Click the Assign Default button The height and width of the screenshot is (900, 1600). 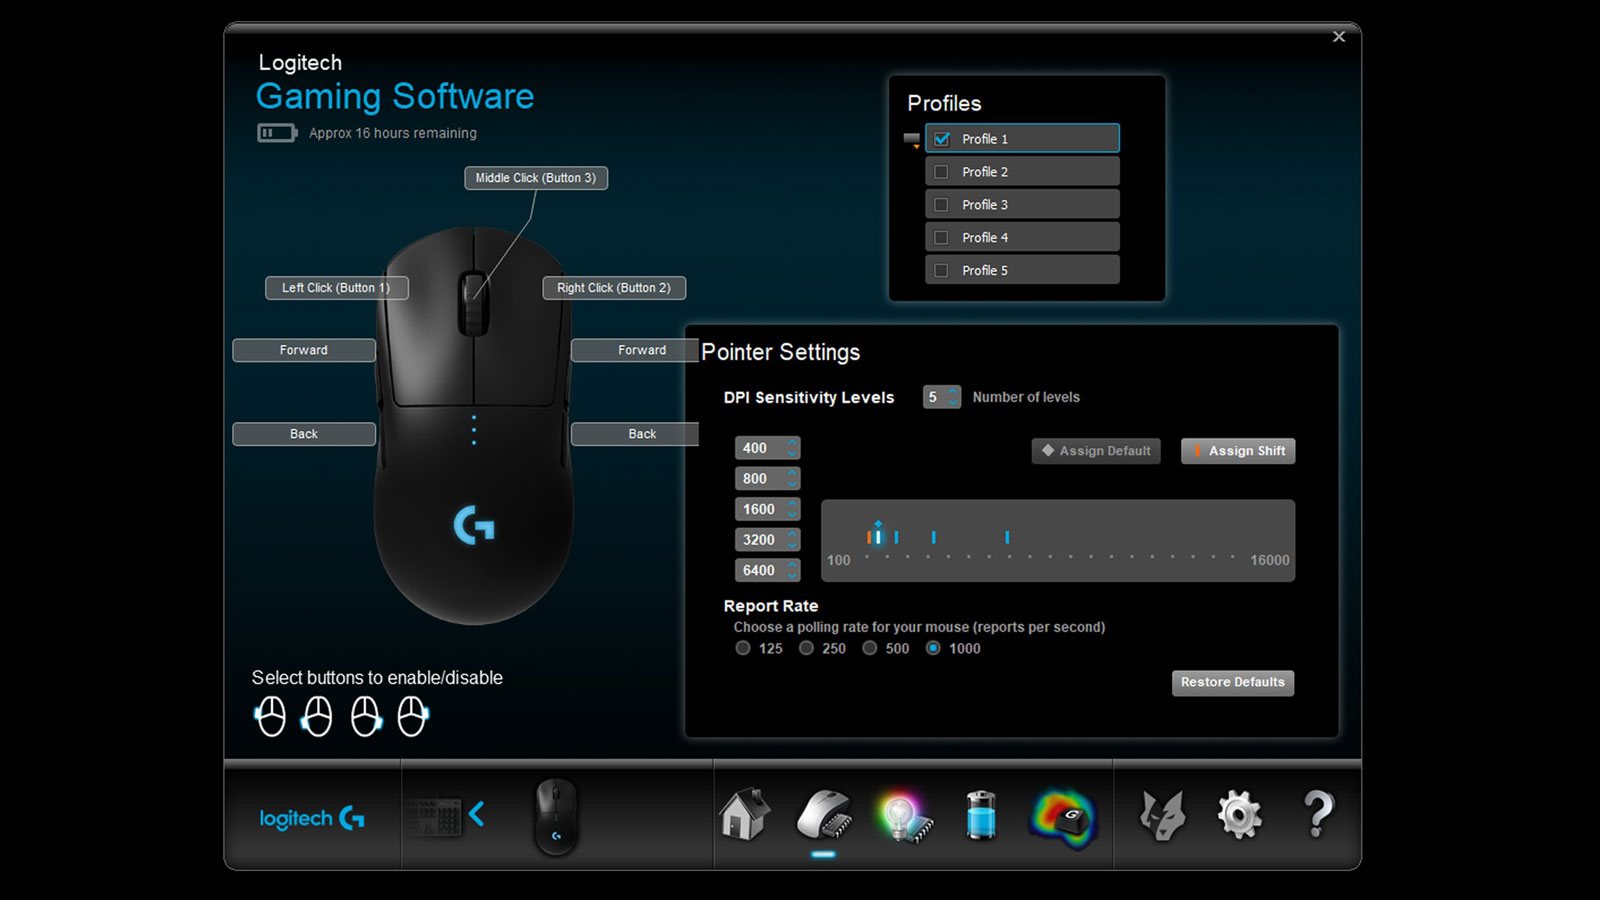click(1096, 451)
